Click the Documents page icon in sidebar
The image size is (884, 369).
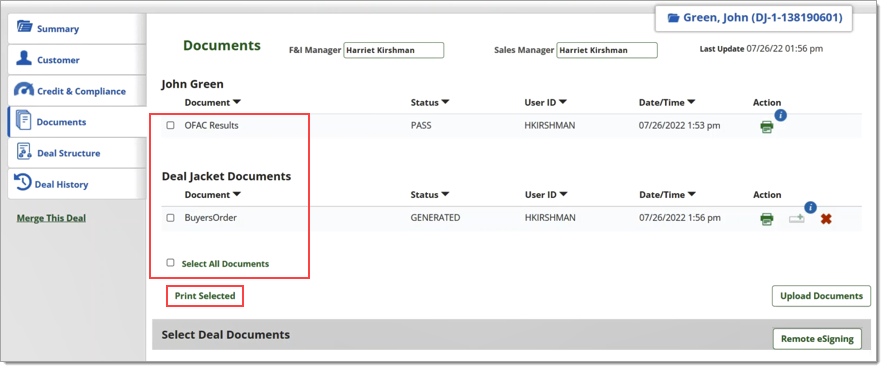[x=24, y=121]
